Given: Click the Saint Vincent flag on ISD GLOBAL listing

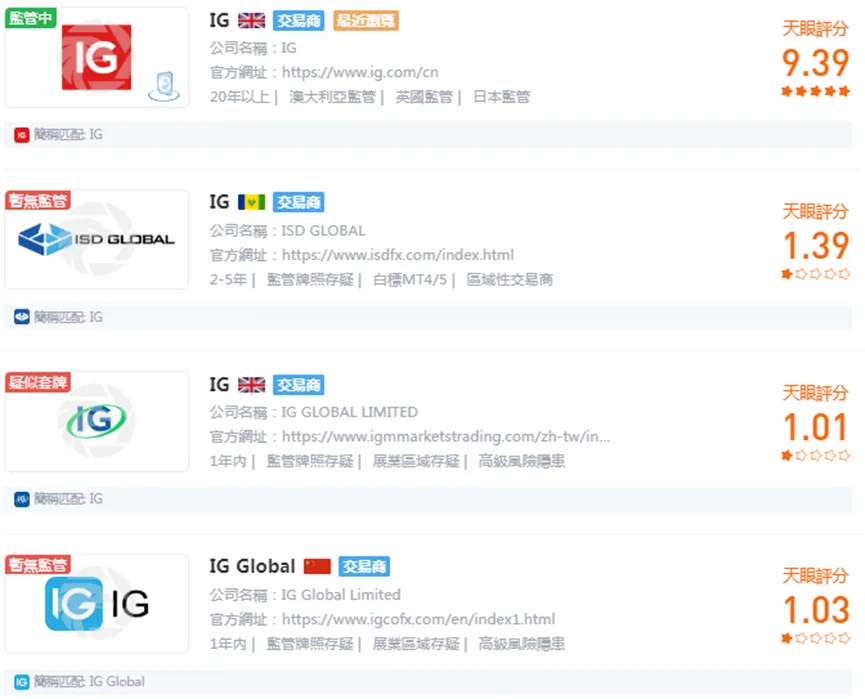Looking at the screenshot, I should pyautogui.click(x=252, y=202).
